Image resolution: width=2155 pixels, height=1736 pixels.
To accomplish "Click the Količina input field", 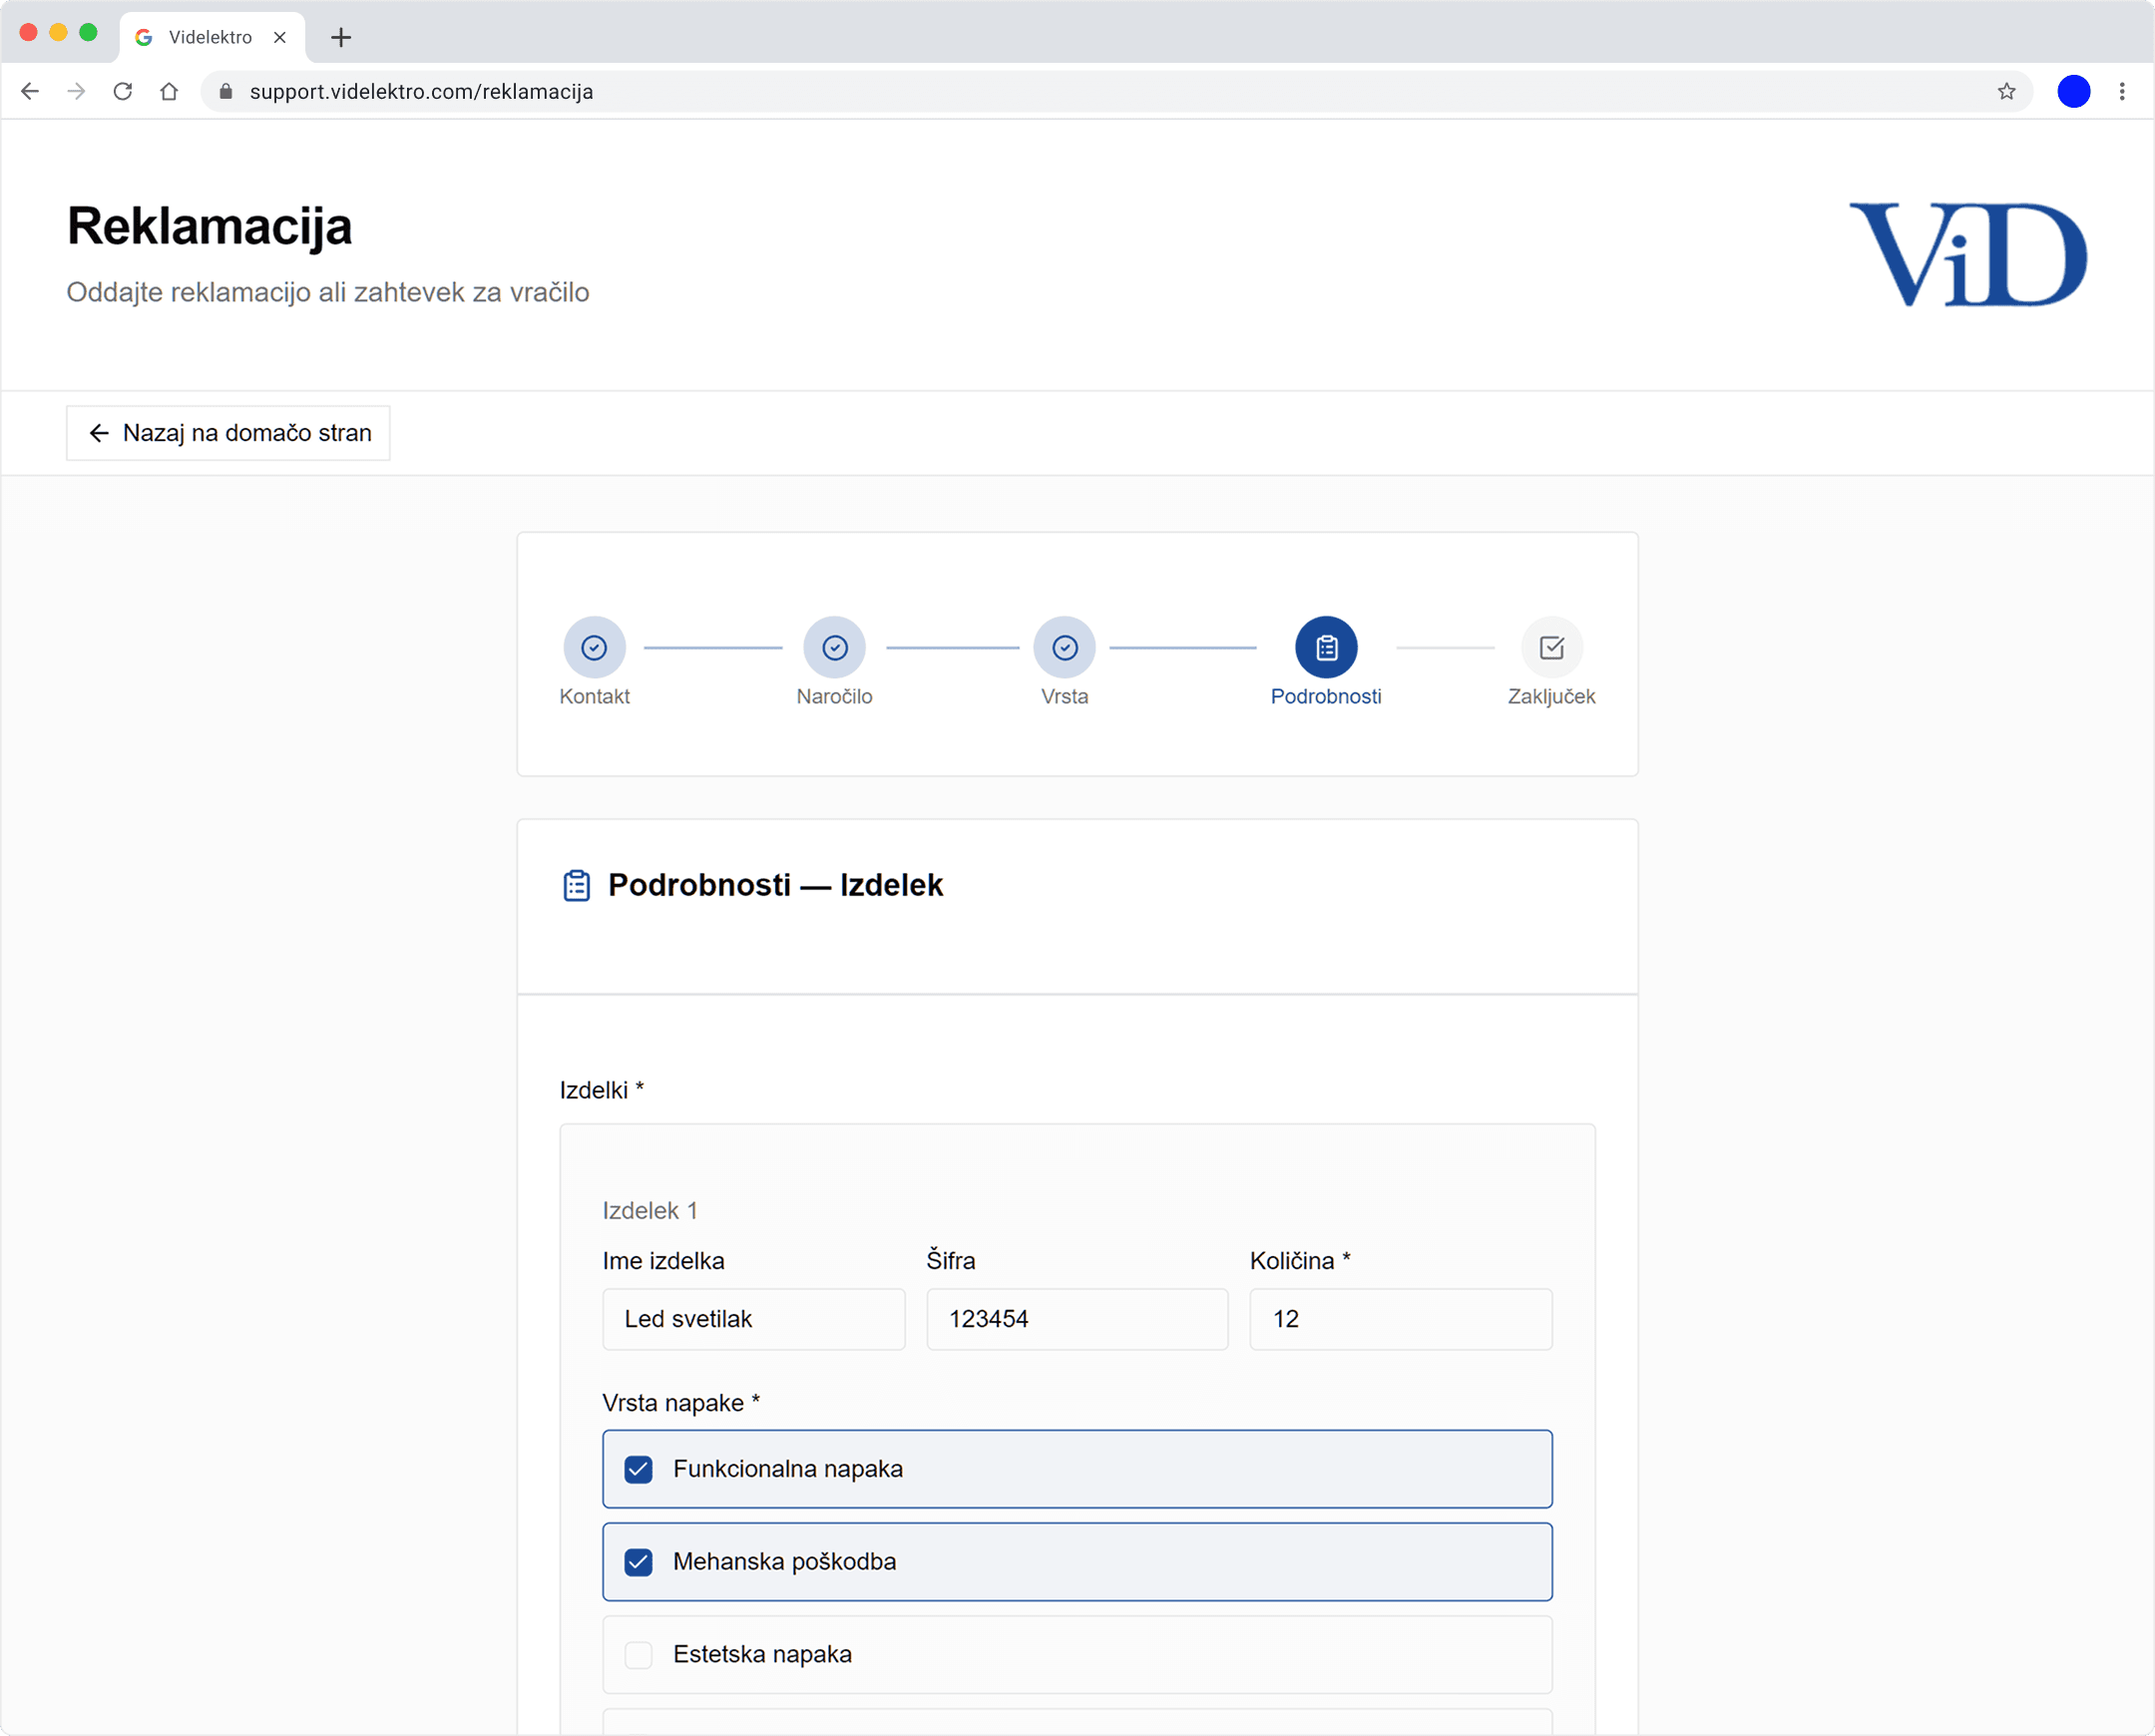I will pyautogui.click(x=1400, y=1319).
